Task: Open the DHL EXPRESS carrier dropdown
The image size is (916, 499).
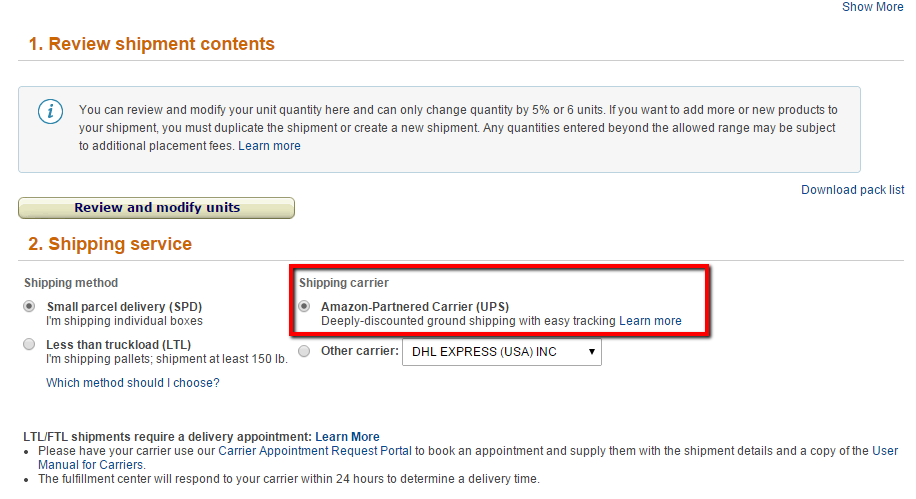Action: [x=502, y=352]
